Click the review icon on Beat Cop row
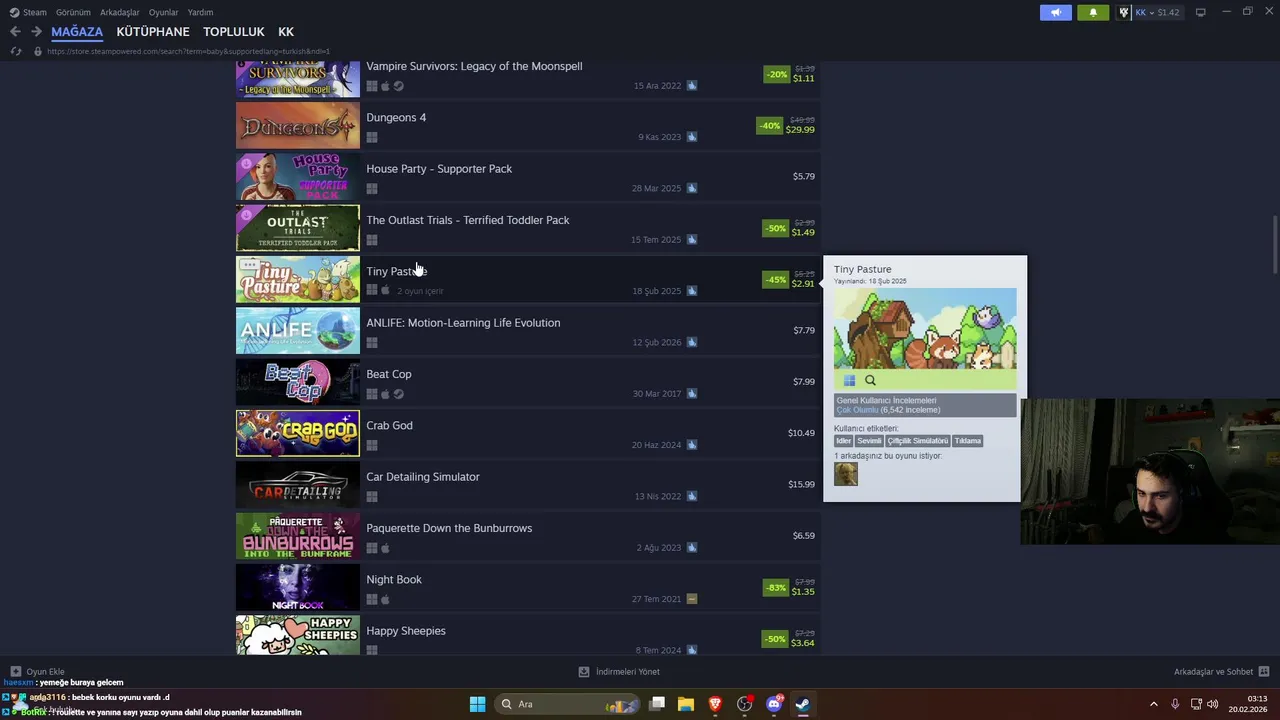 click(x=692, y=394)
